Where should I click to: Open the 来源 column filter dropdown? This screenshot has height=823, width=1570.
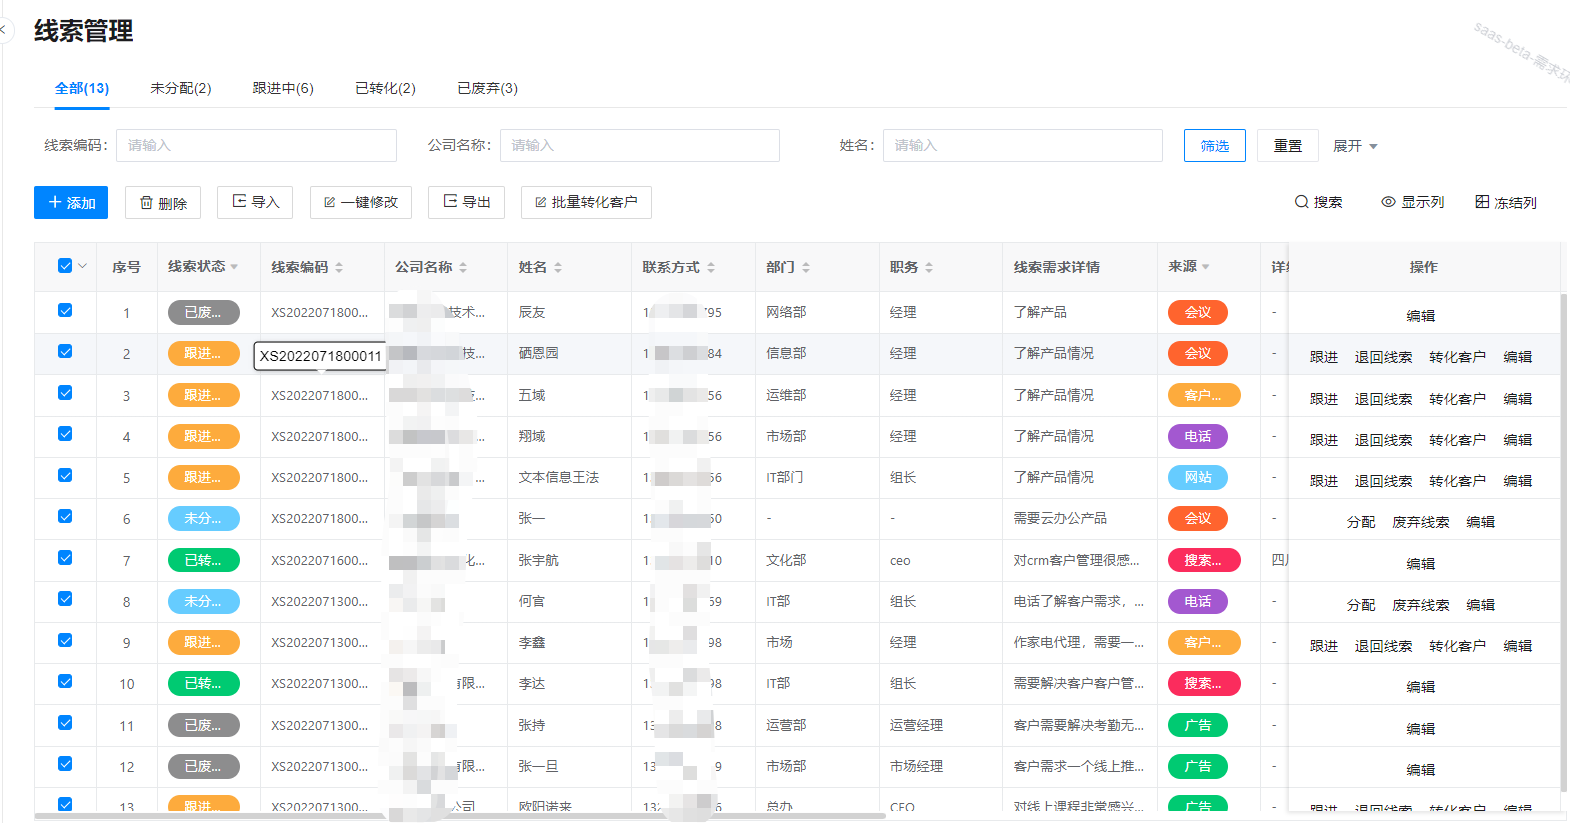pos(1206,267)
